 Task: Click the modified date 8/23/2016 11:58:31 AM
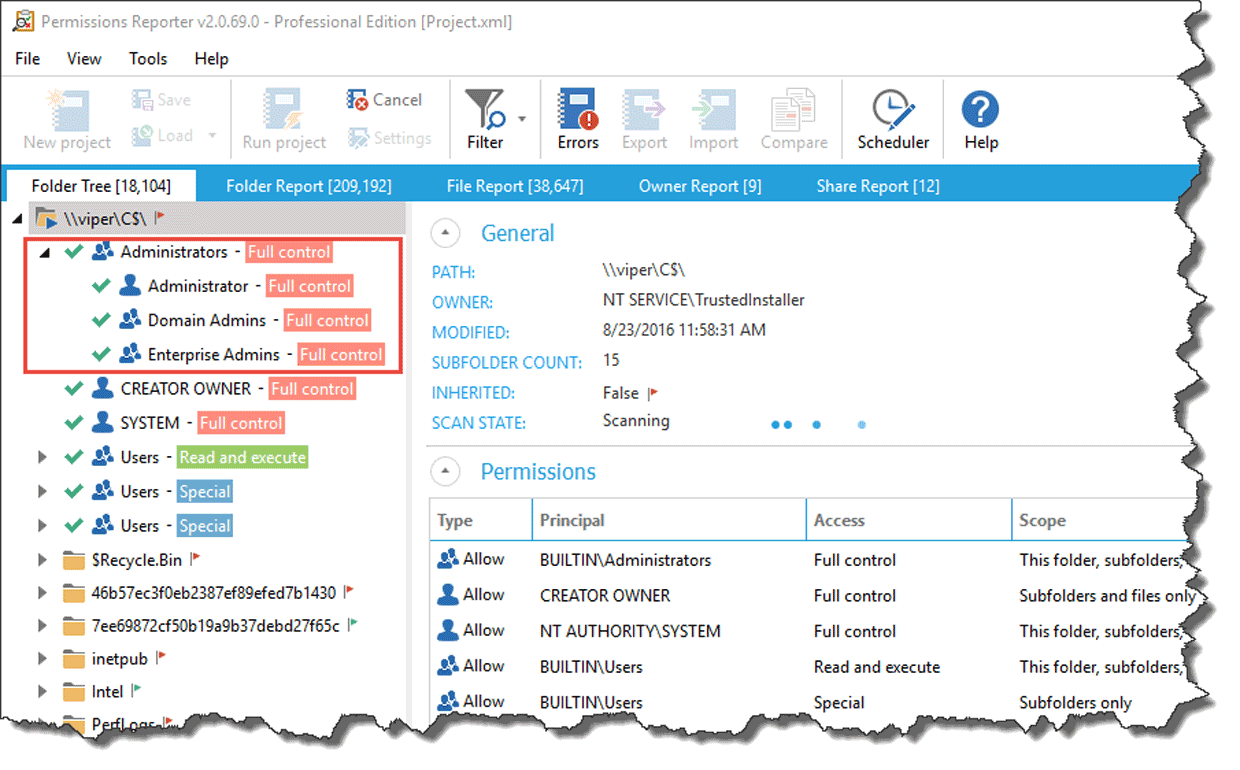pos(685,330)
